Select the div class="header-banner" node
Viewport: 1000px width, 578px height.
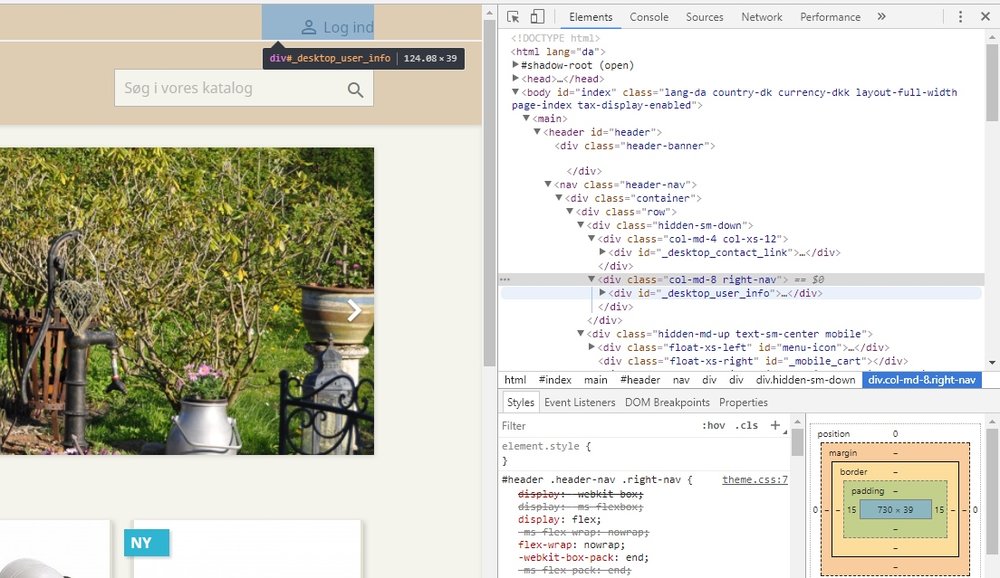pos(635,146)
